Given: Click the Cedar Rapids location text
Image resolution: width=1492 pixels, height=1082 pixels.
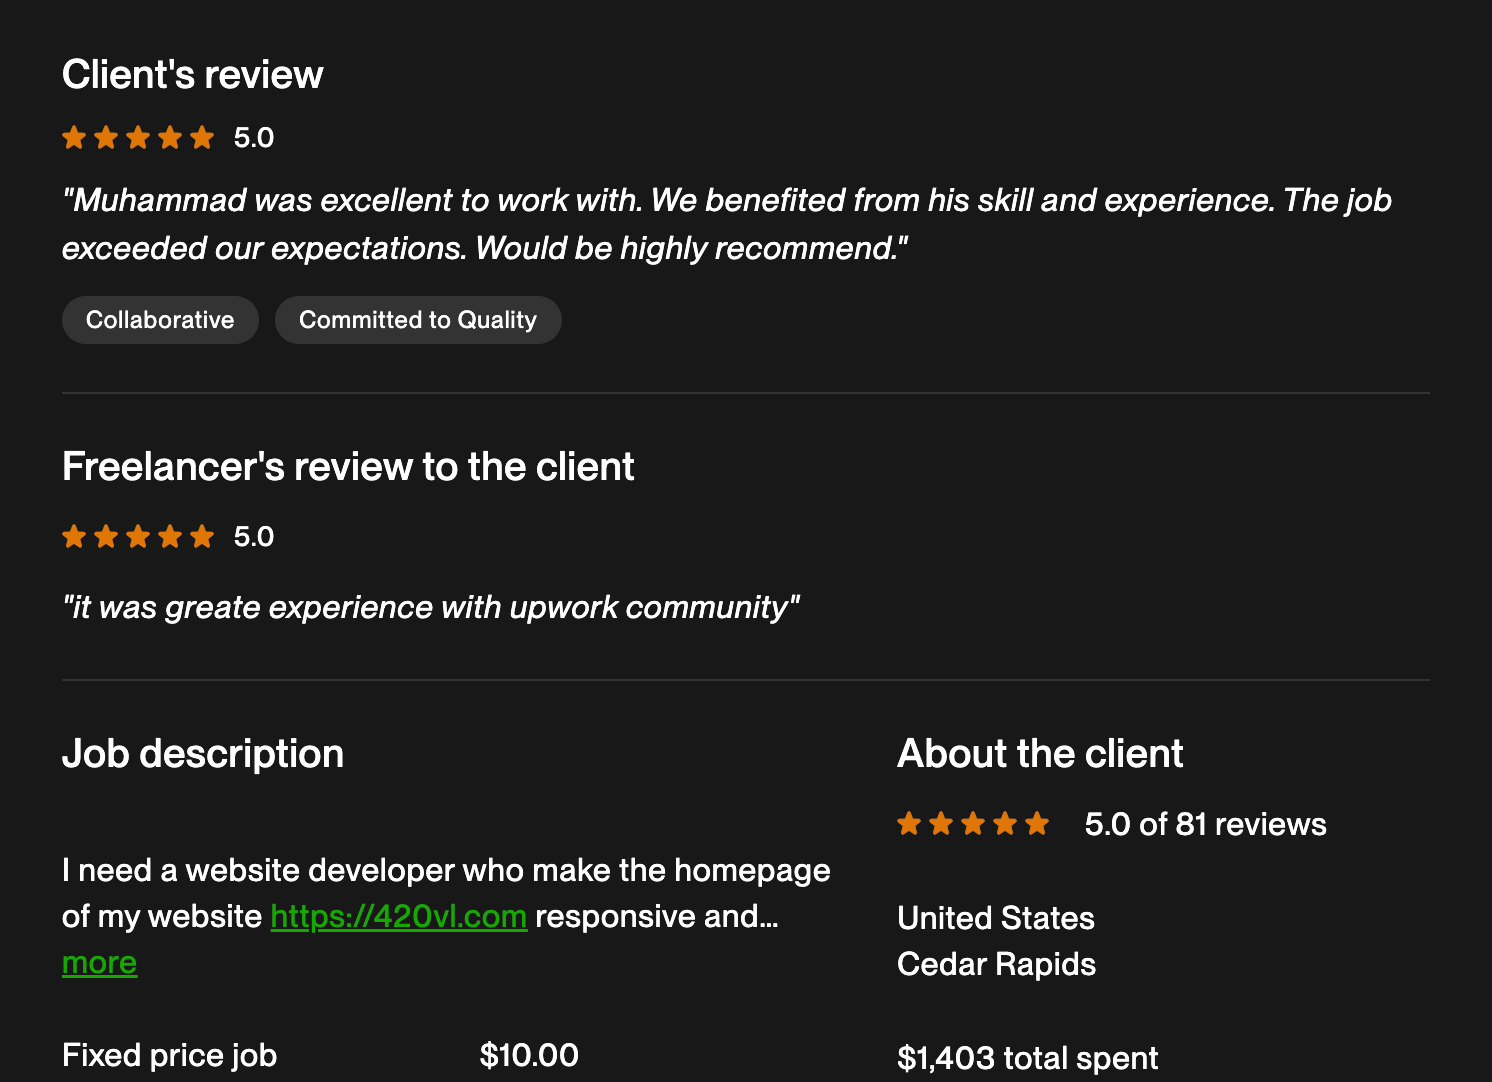Looking at the screenshot, I should (x=996, y=964).
